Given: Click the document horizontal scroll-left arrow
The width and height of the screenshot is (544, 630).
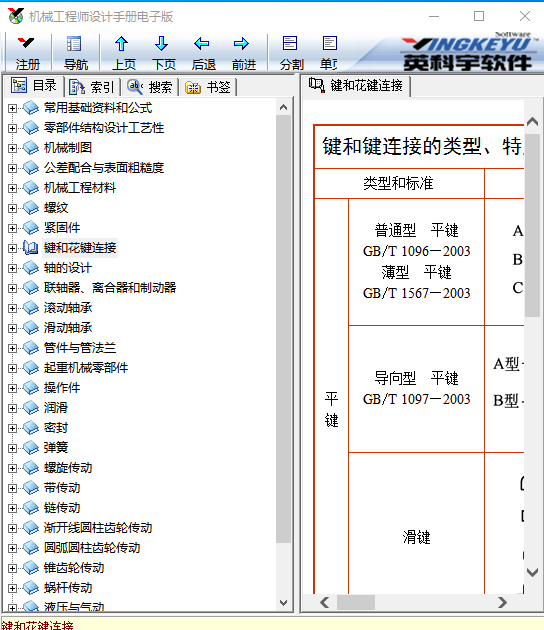Looking at the screenshot, I should coord(325,602).
